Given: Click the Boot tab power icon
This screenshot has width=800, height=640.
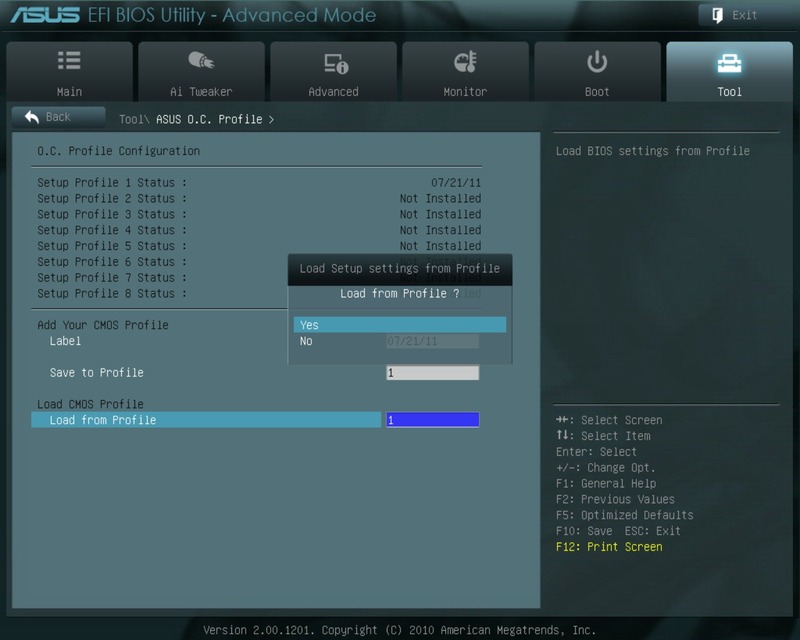Looking at the screenshot, I should [x=597, y=62].
